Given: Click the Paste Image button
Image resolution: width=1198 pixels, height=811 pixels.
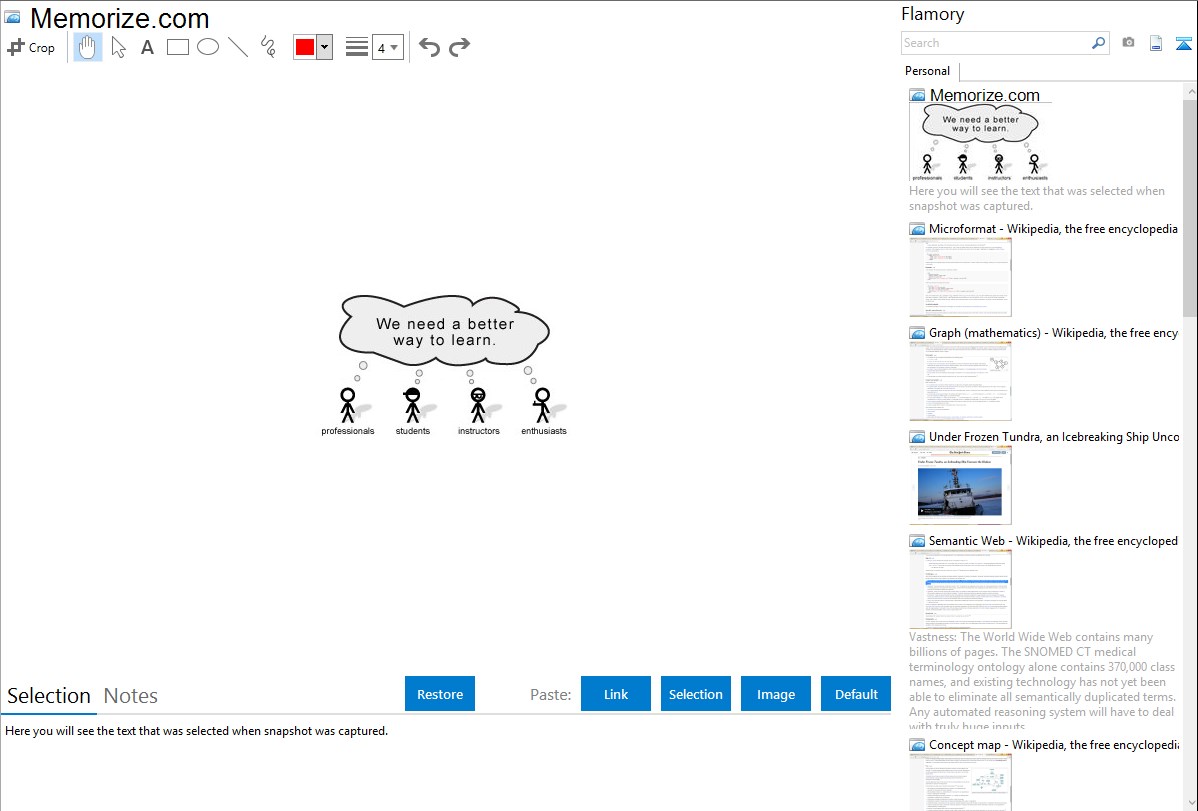Looking at the screenshot, I should [x=775, y=694].
